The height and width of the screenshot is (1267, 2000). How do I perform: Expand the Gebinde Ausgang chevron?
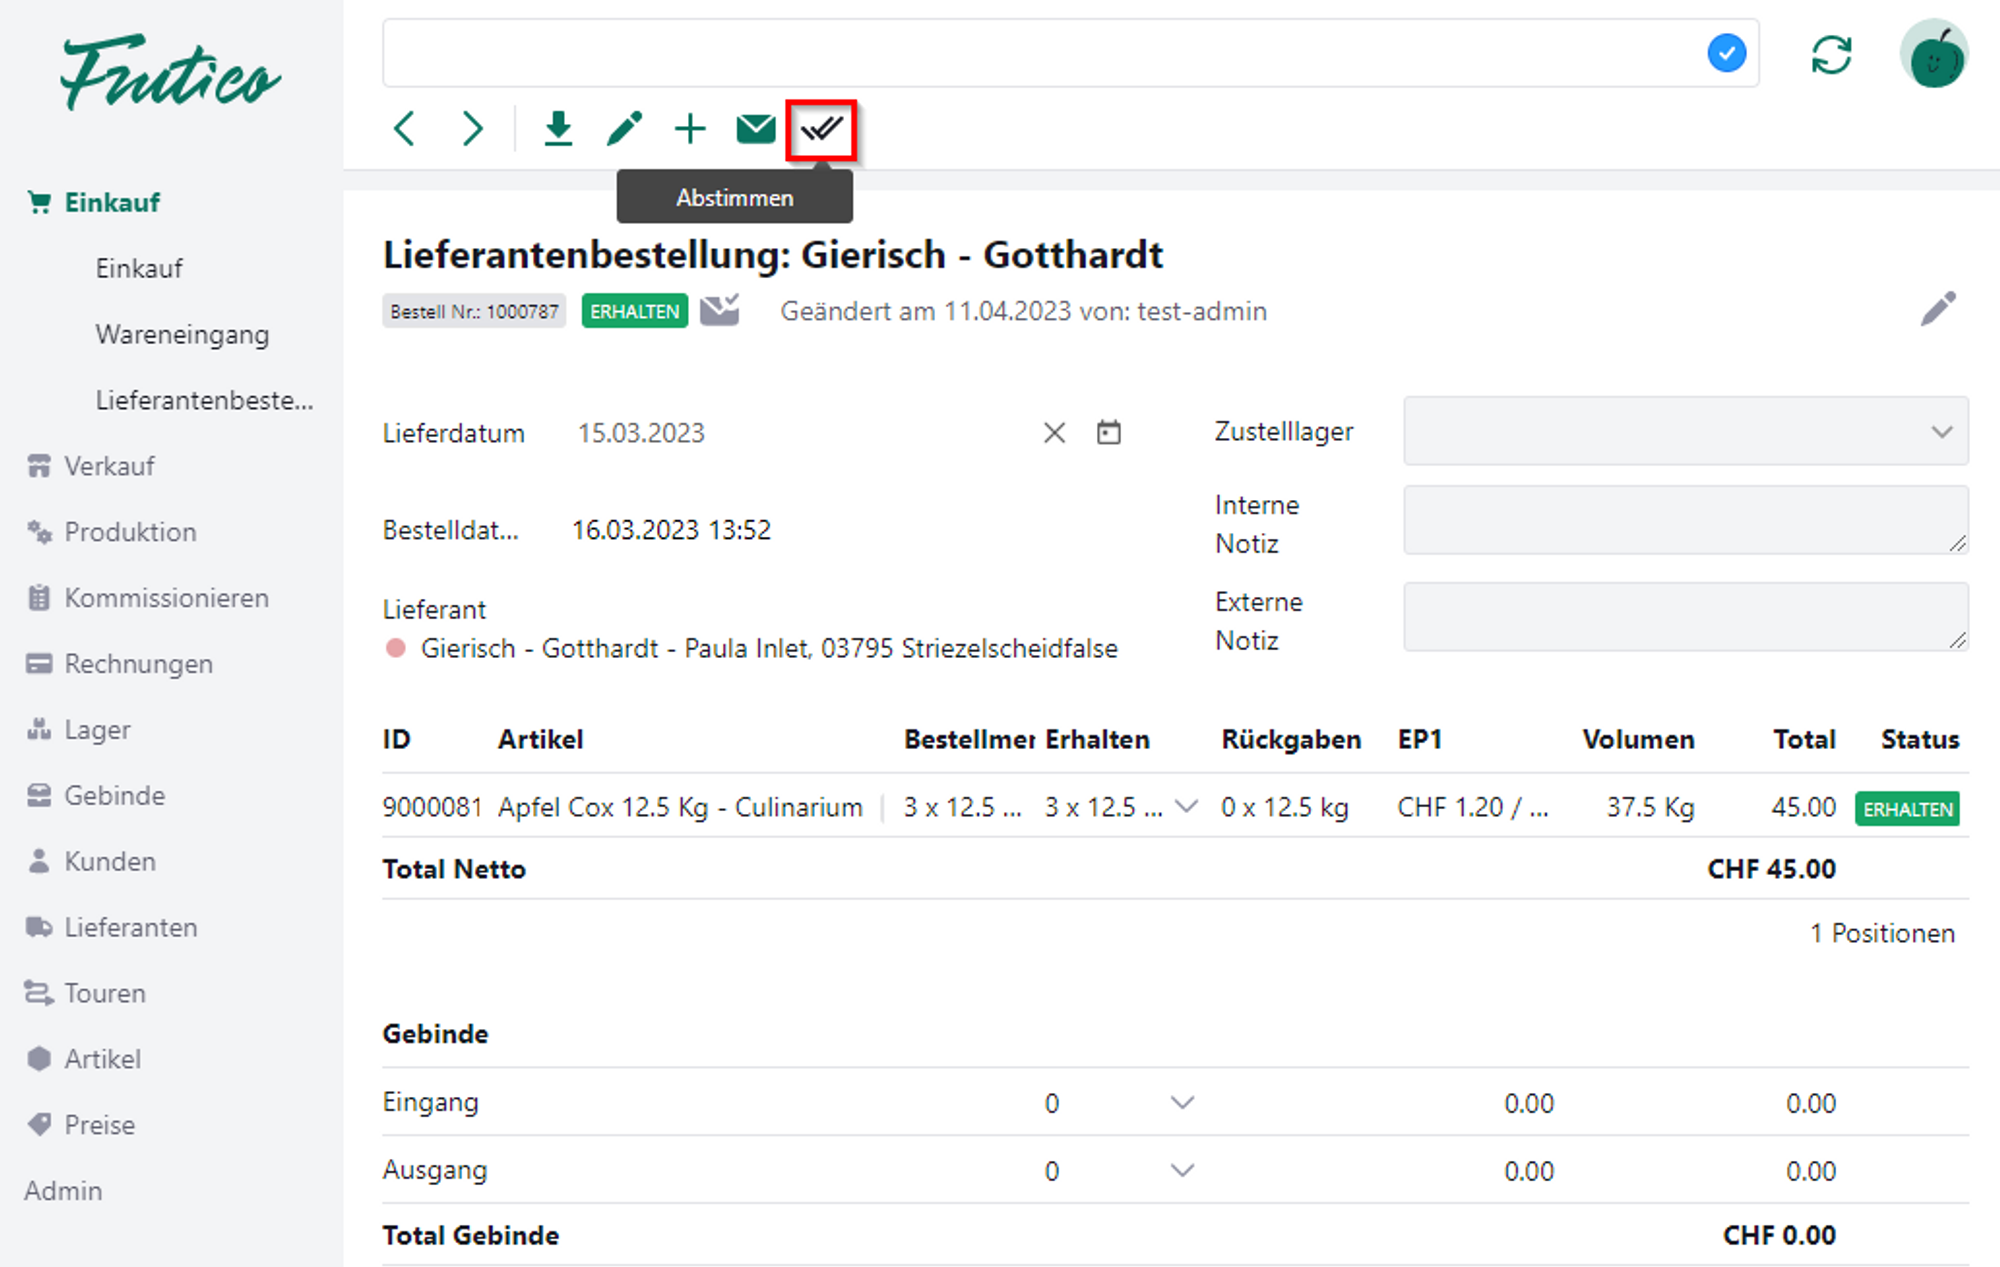1182,1170
